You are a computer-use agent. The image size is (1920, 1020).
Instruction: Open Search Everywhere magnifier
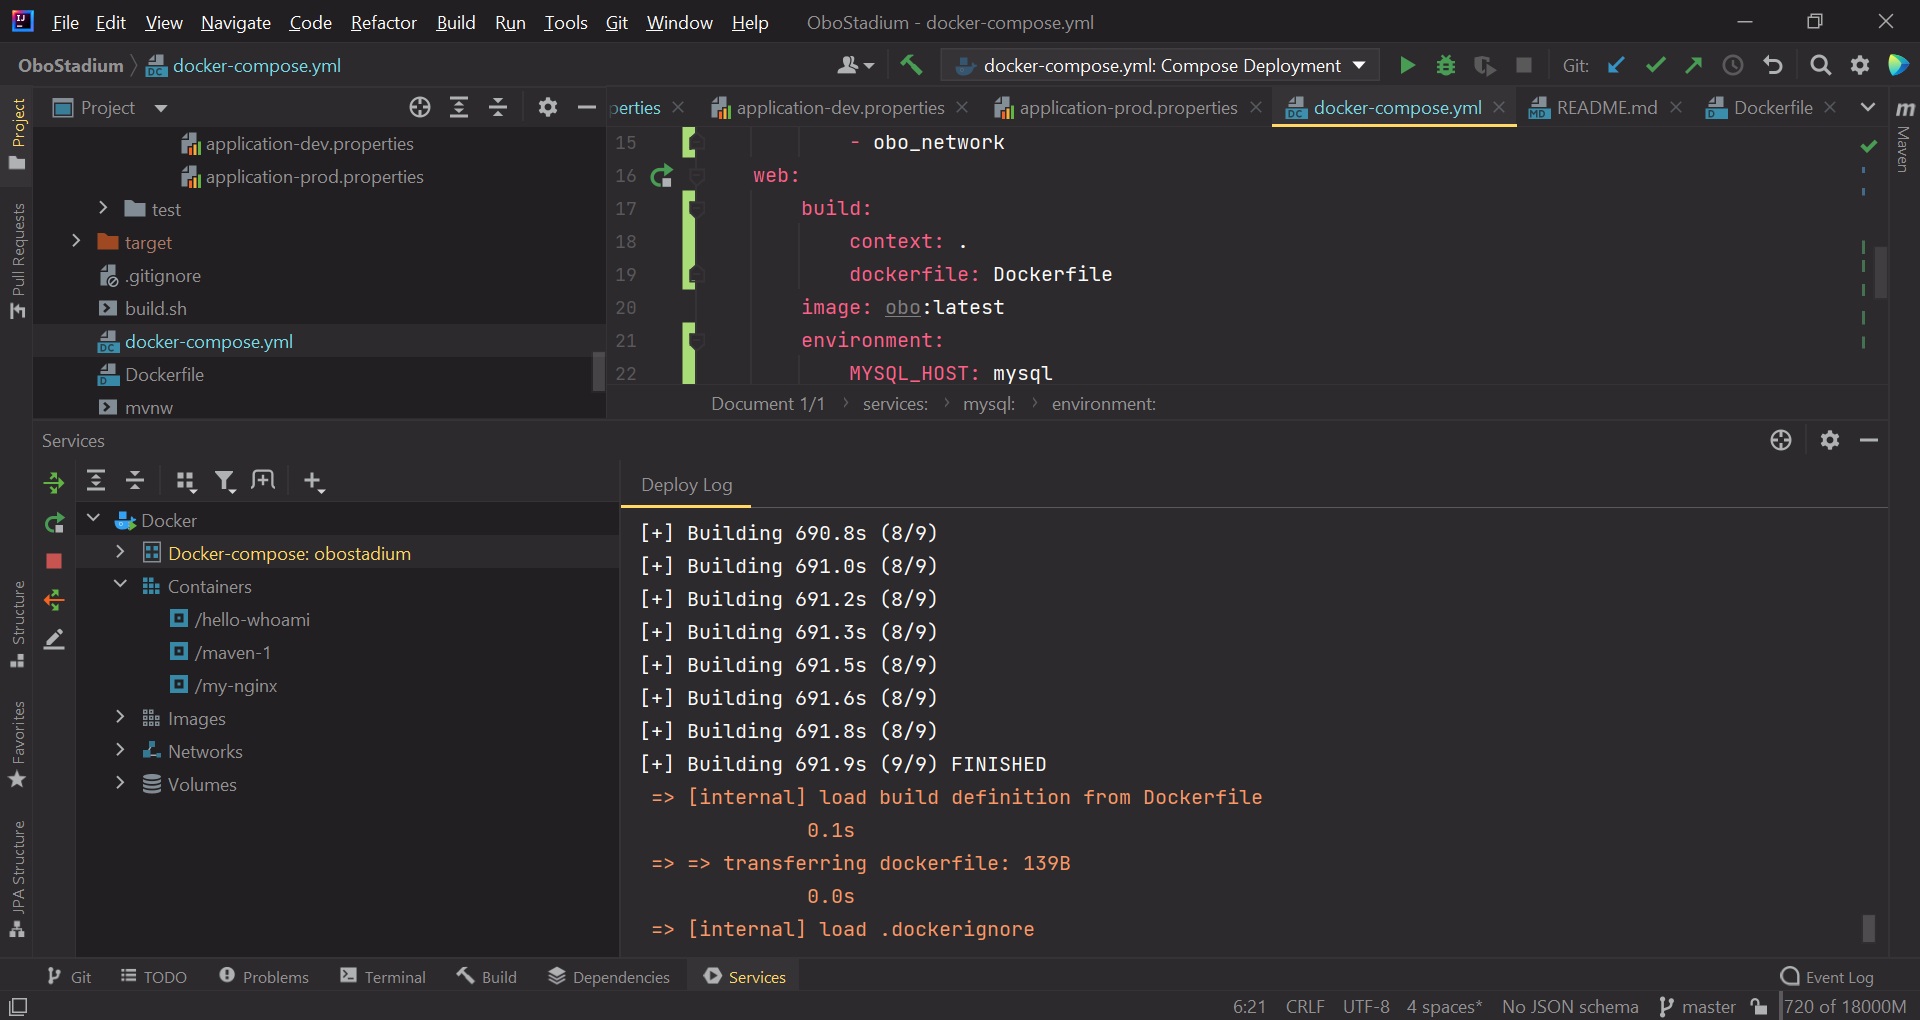(1820, 65)
